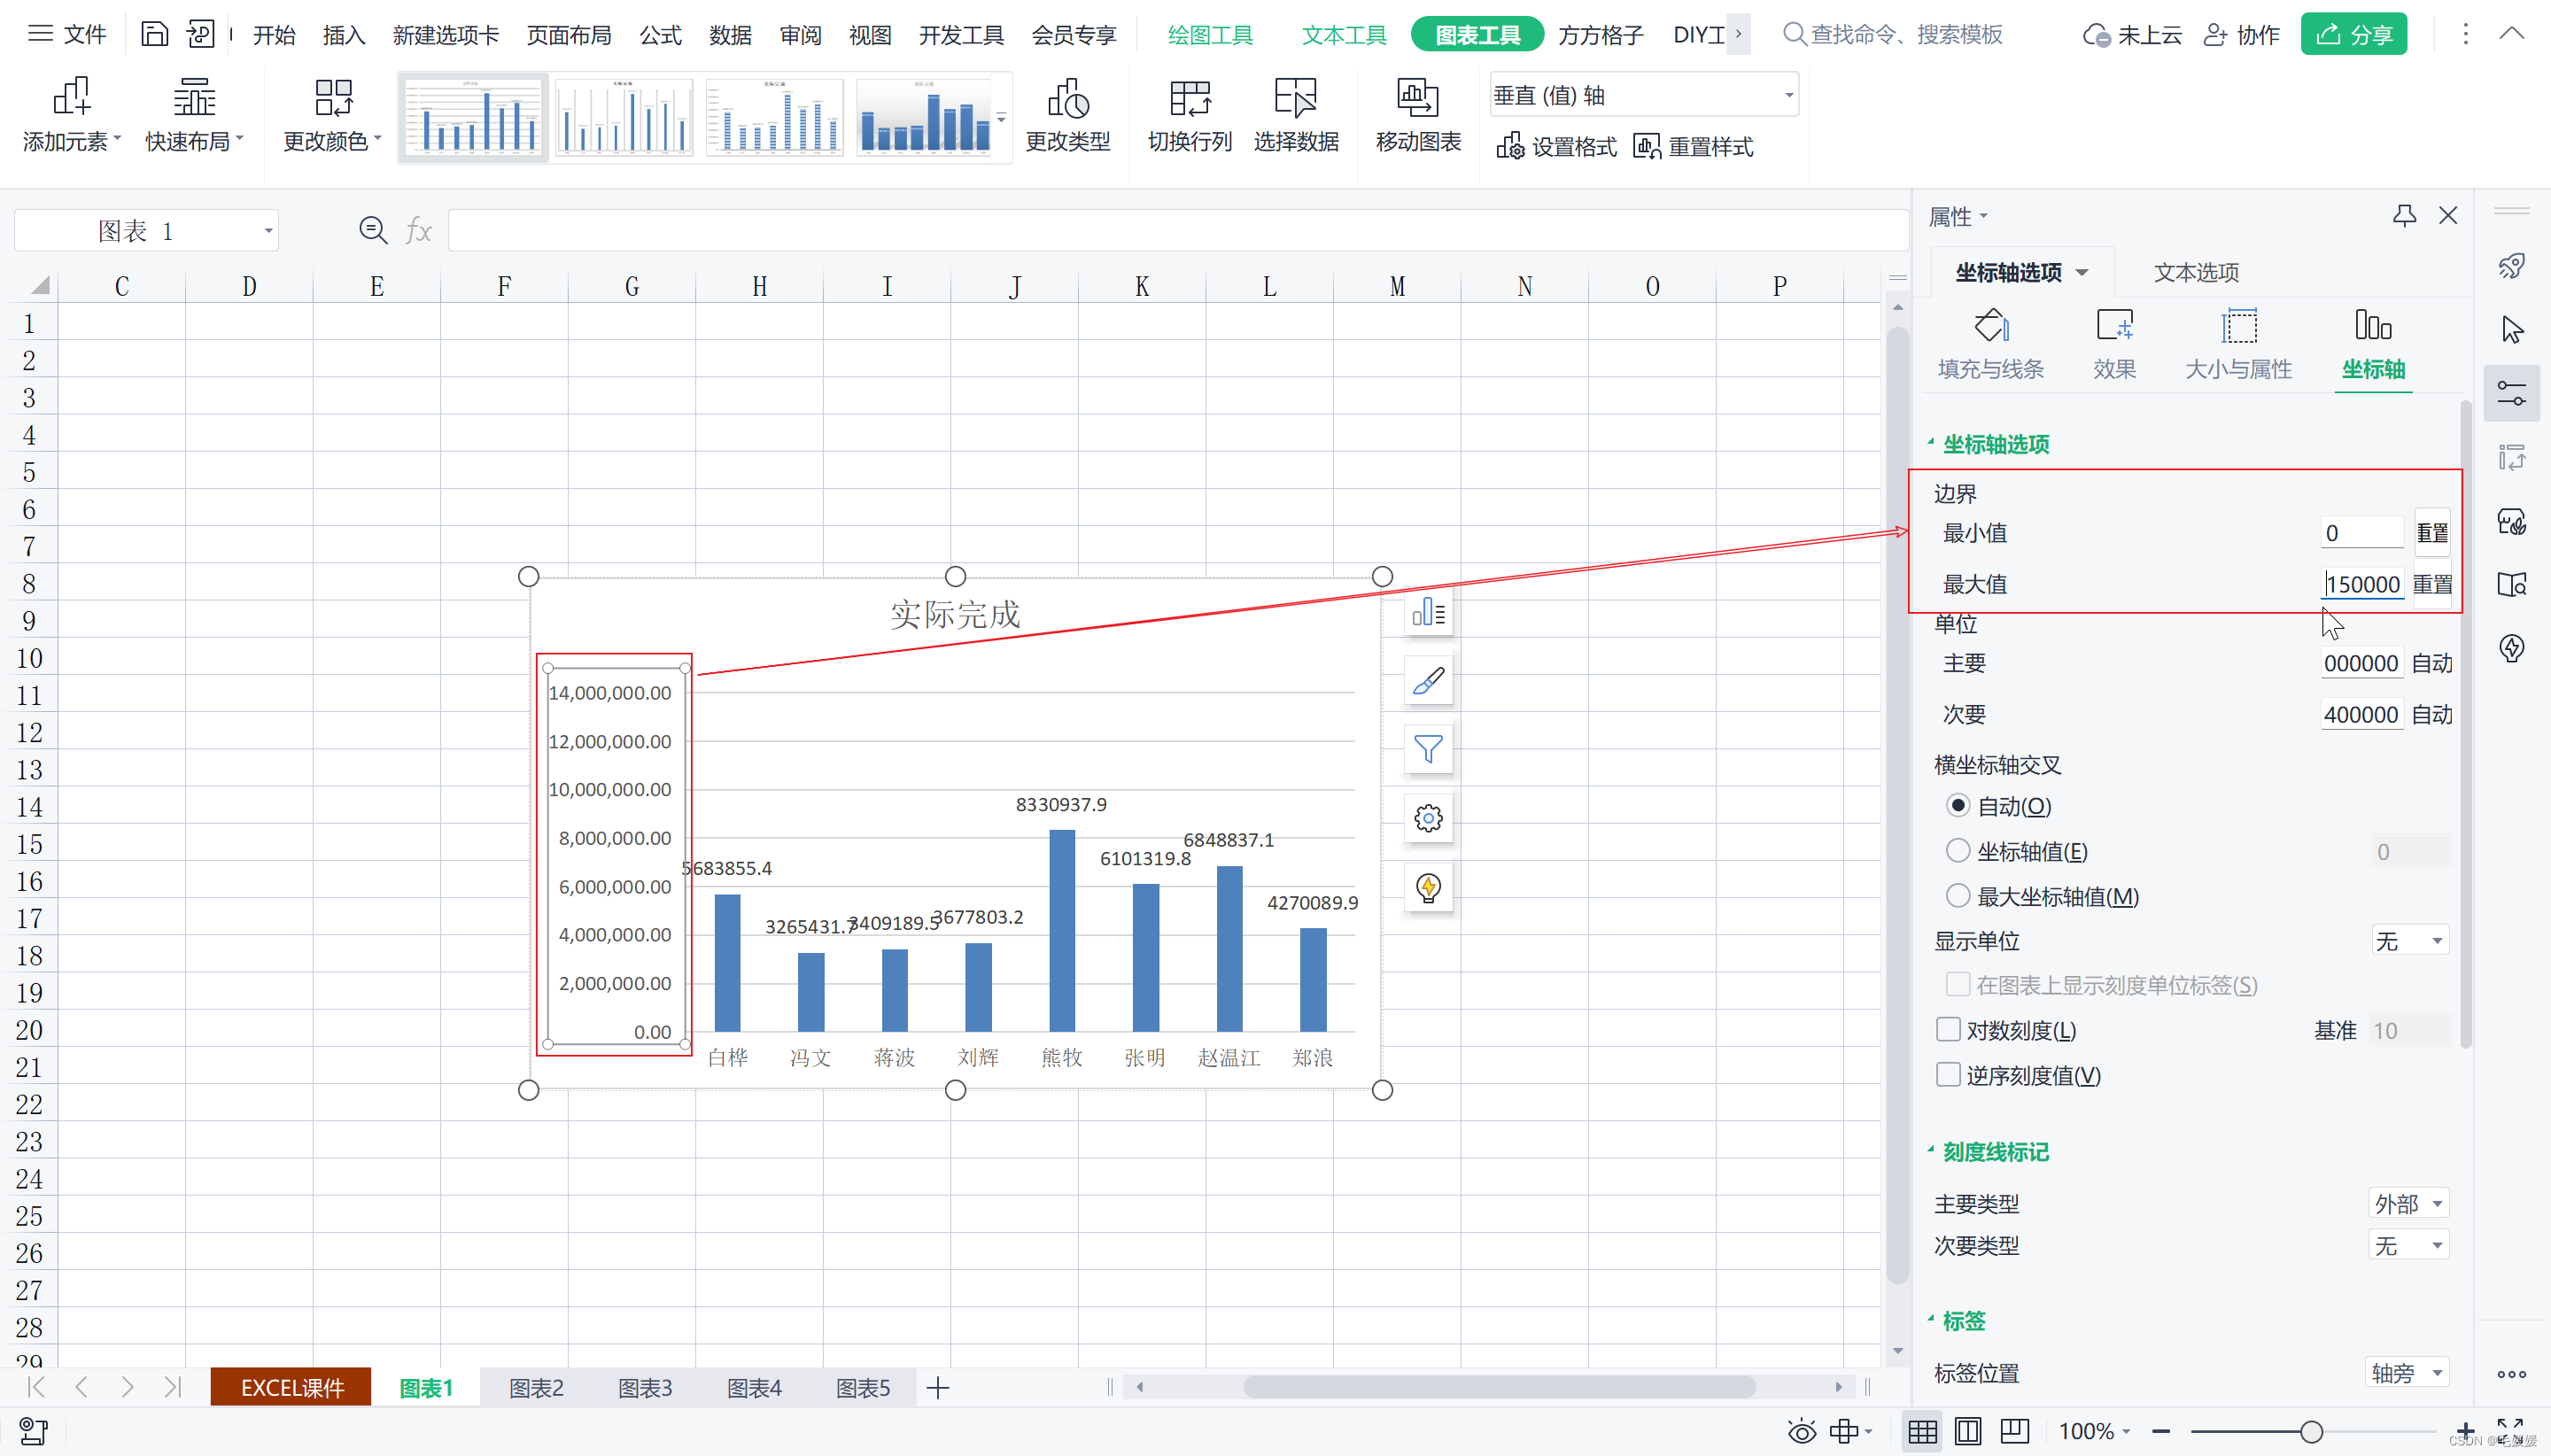Select the fourth dark filled chart style thumbnail

[924, 118]
